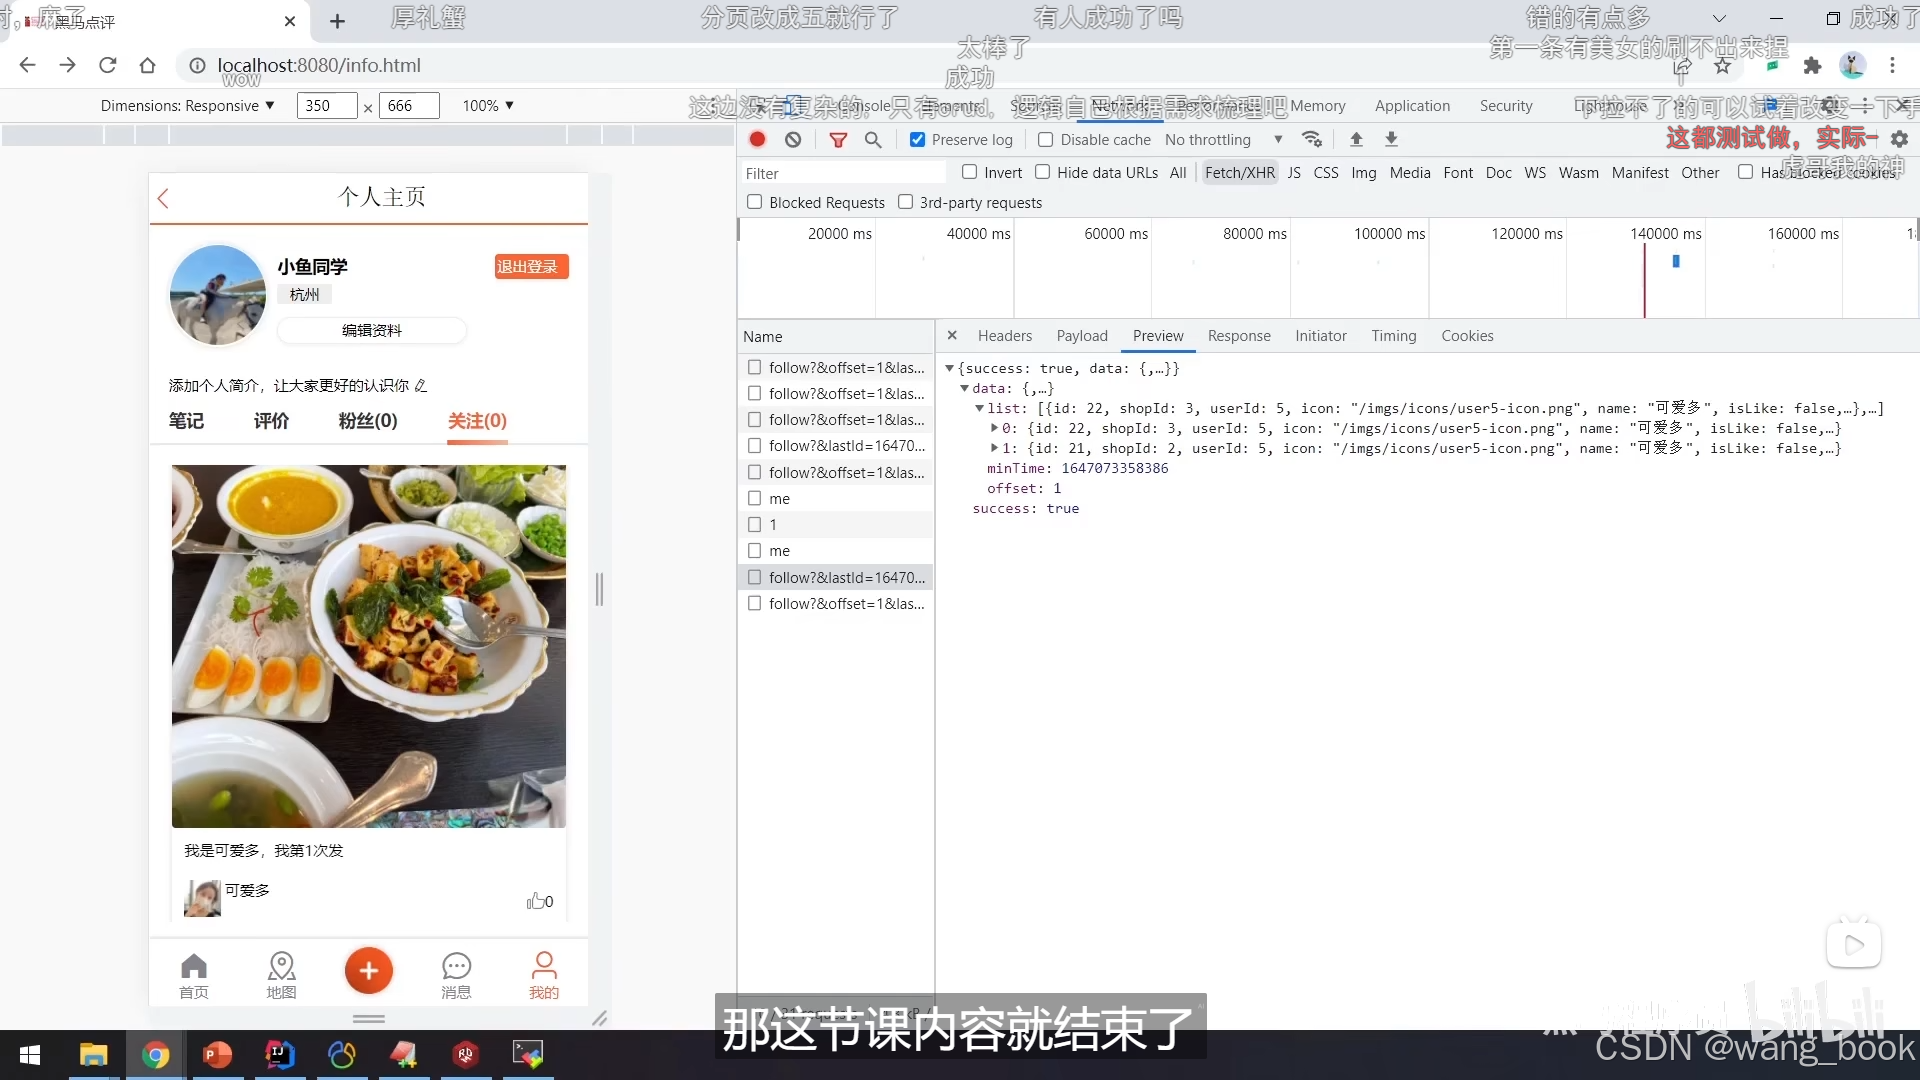This screenshot has height=1080, width=1920.
Task: Open Dimensions Responsive dropdown
Action: 187,106
